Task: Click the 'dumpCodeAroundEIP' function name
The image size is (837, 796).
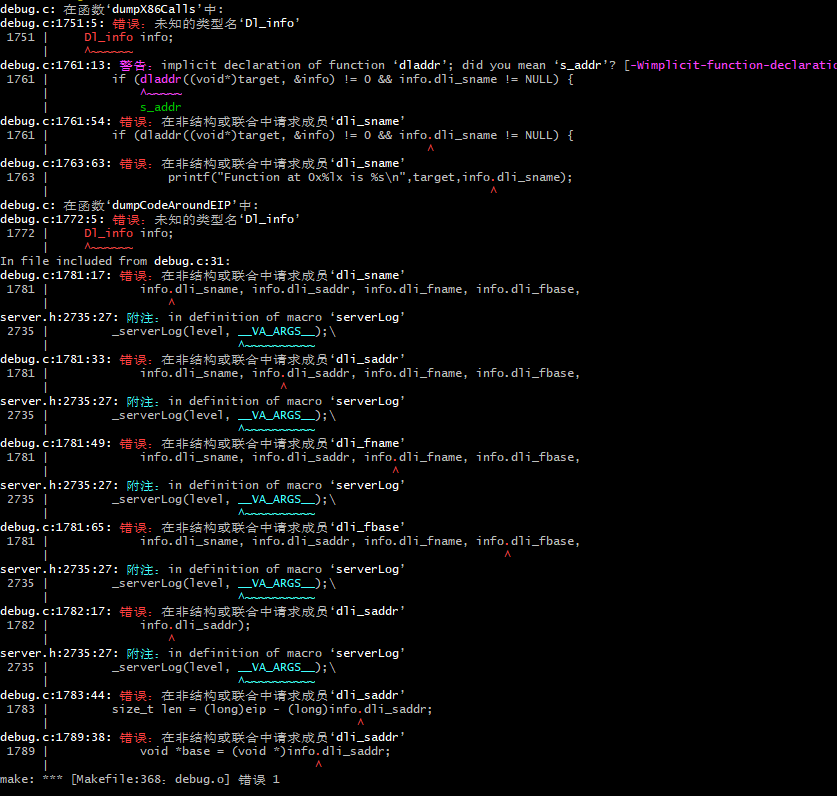Action: [157, 205]
